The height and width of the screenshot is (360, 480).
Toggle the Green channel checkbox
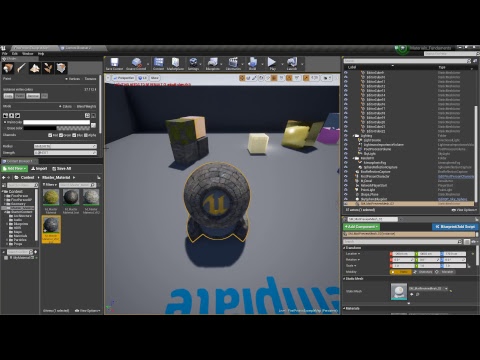(61, 135)
